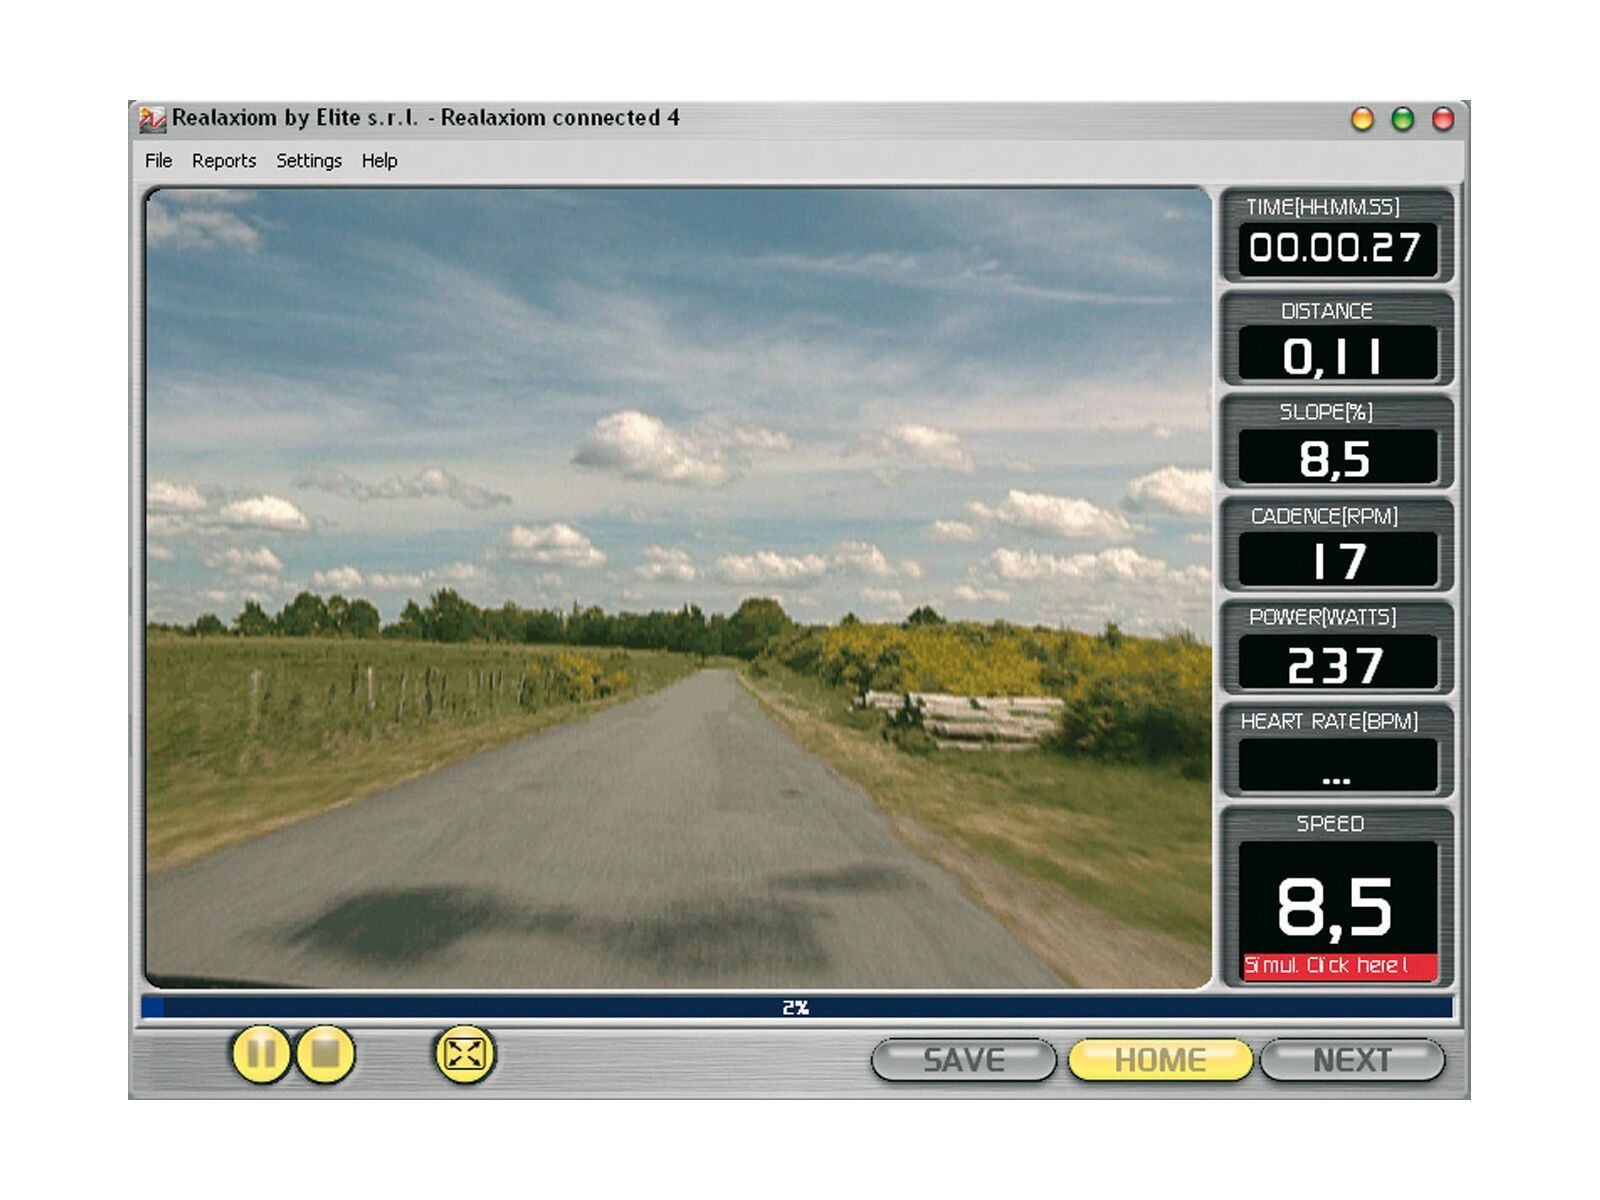Select the CADENCE RPM readout
Image resolution: width=1600 pixels, height=1200 pixels.
click(1337, 561)
